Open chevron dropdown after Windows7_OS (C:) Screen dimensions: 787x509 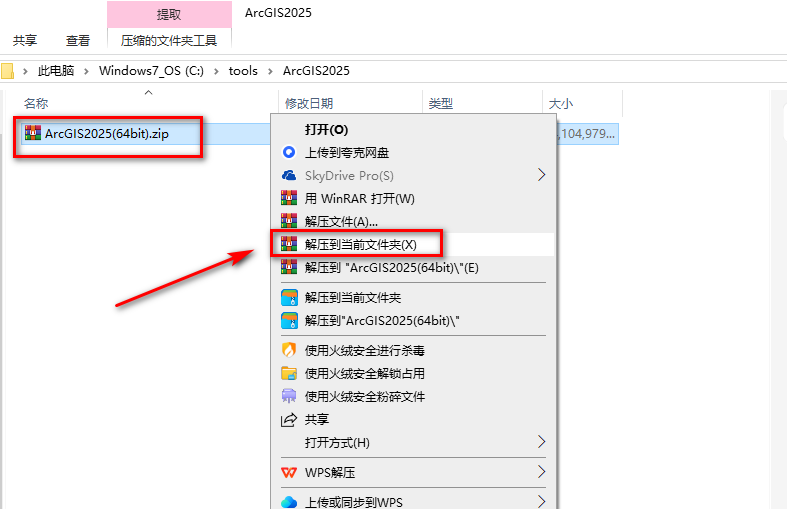pyautogui.click(x=216, y=71)
